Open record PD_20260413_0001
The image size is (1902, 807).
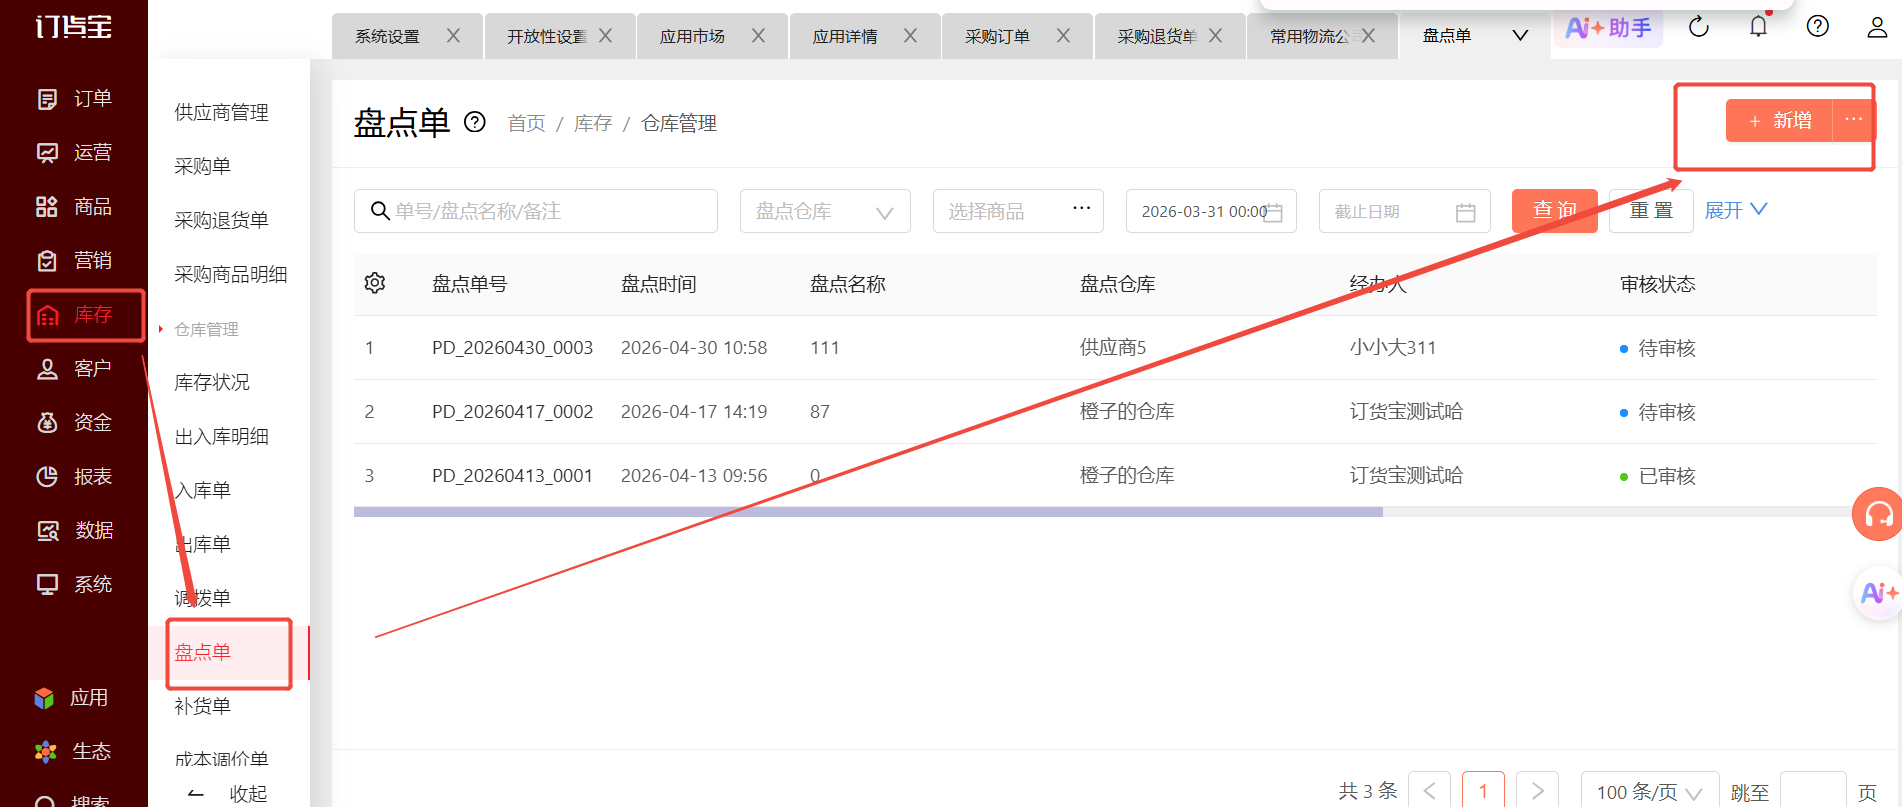click(x=512, y=475)
